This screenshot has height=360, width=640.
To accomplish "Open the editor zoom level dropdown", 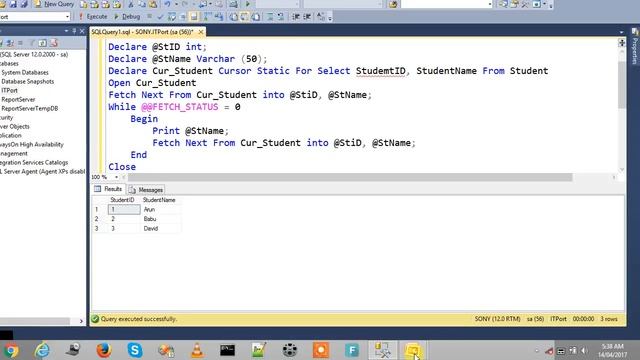I will tap(116, 177).
